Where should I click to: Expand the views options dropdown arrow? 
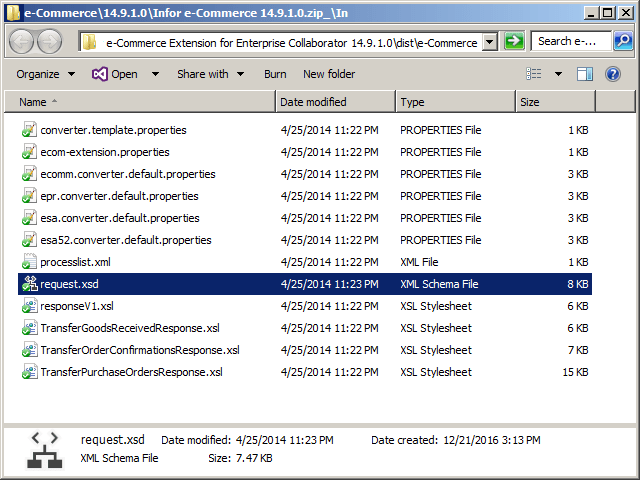(x=558, y=74)
